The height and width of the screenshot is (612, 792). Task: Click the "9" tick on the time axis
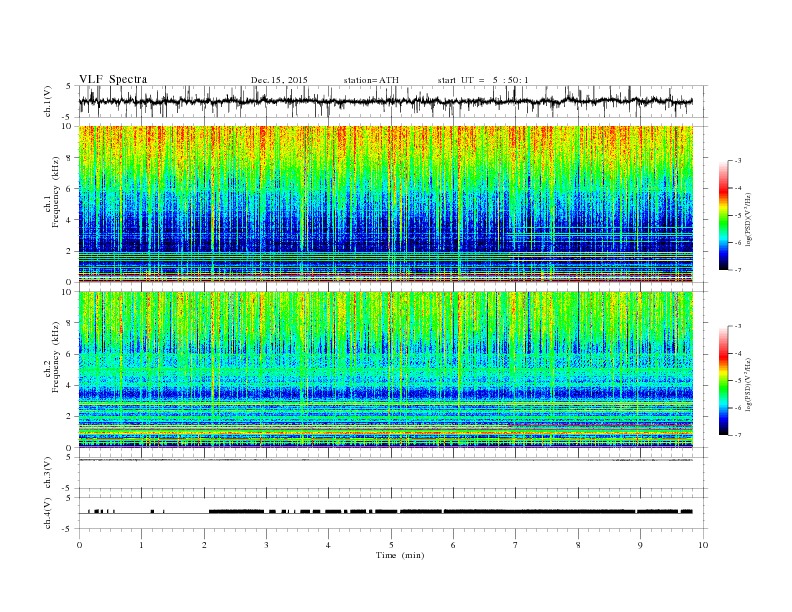point(640,545)
